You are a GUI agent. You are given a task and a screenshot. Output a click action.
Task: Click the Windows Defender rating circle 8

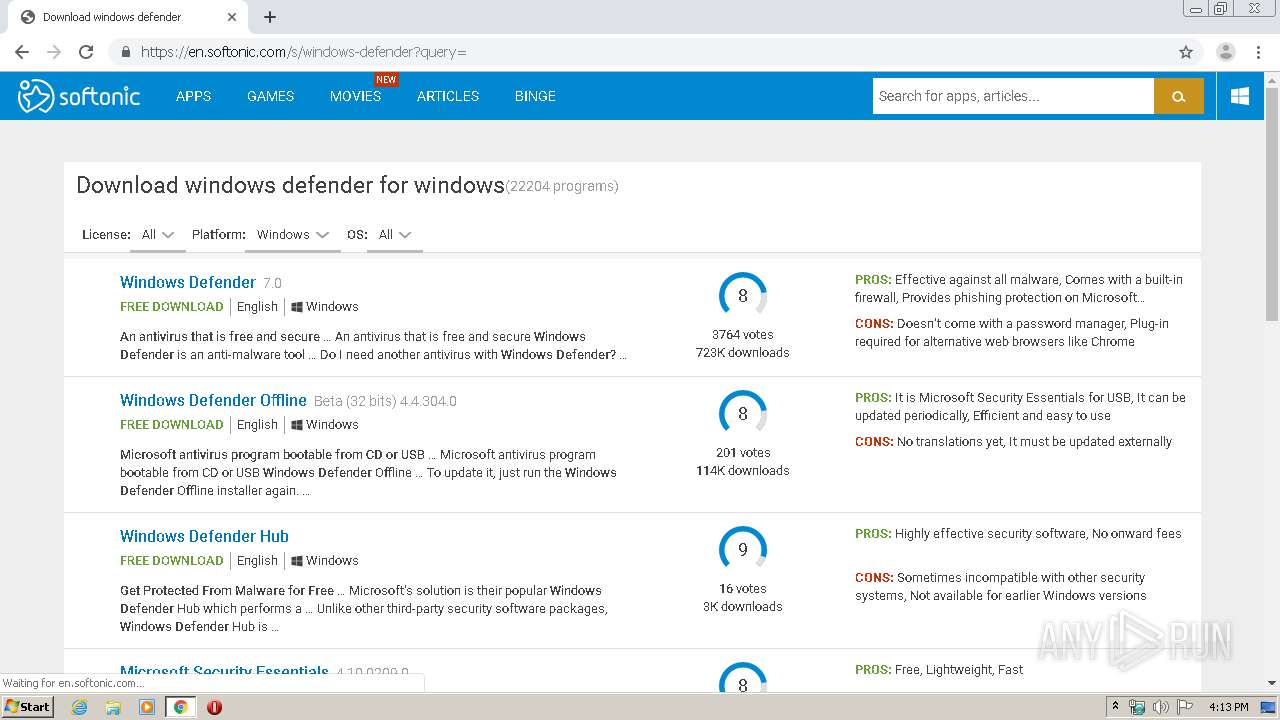[743, 296]
